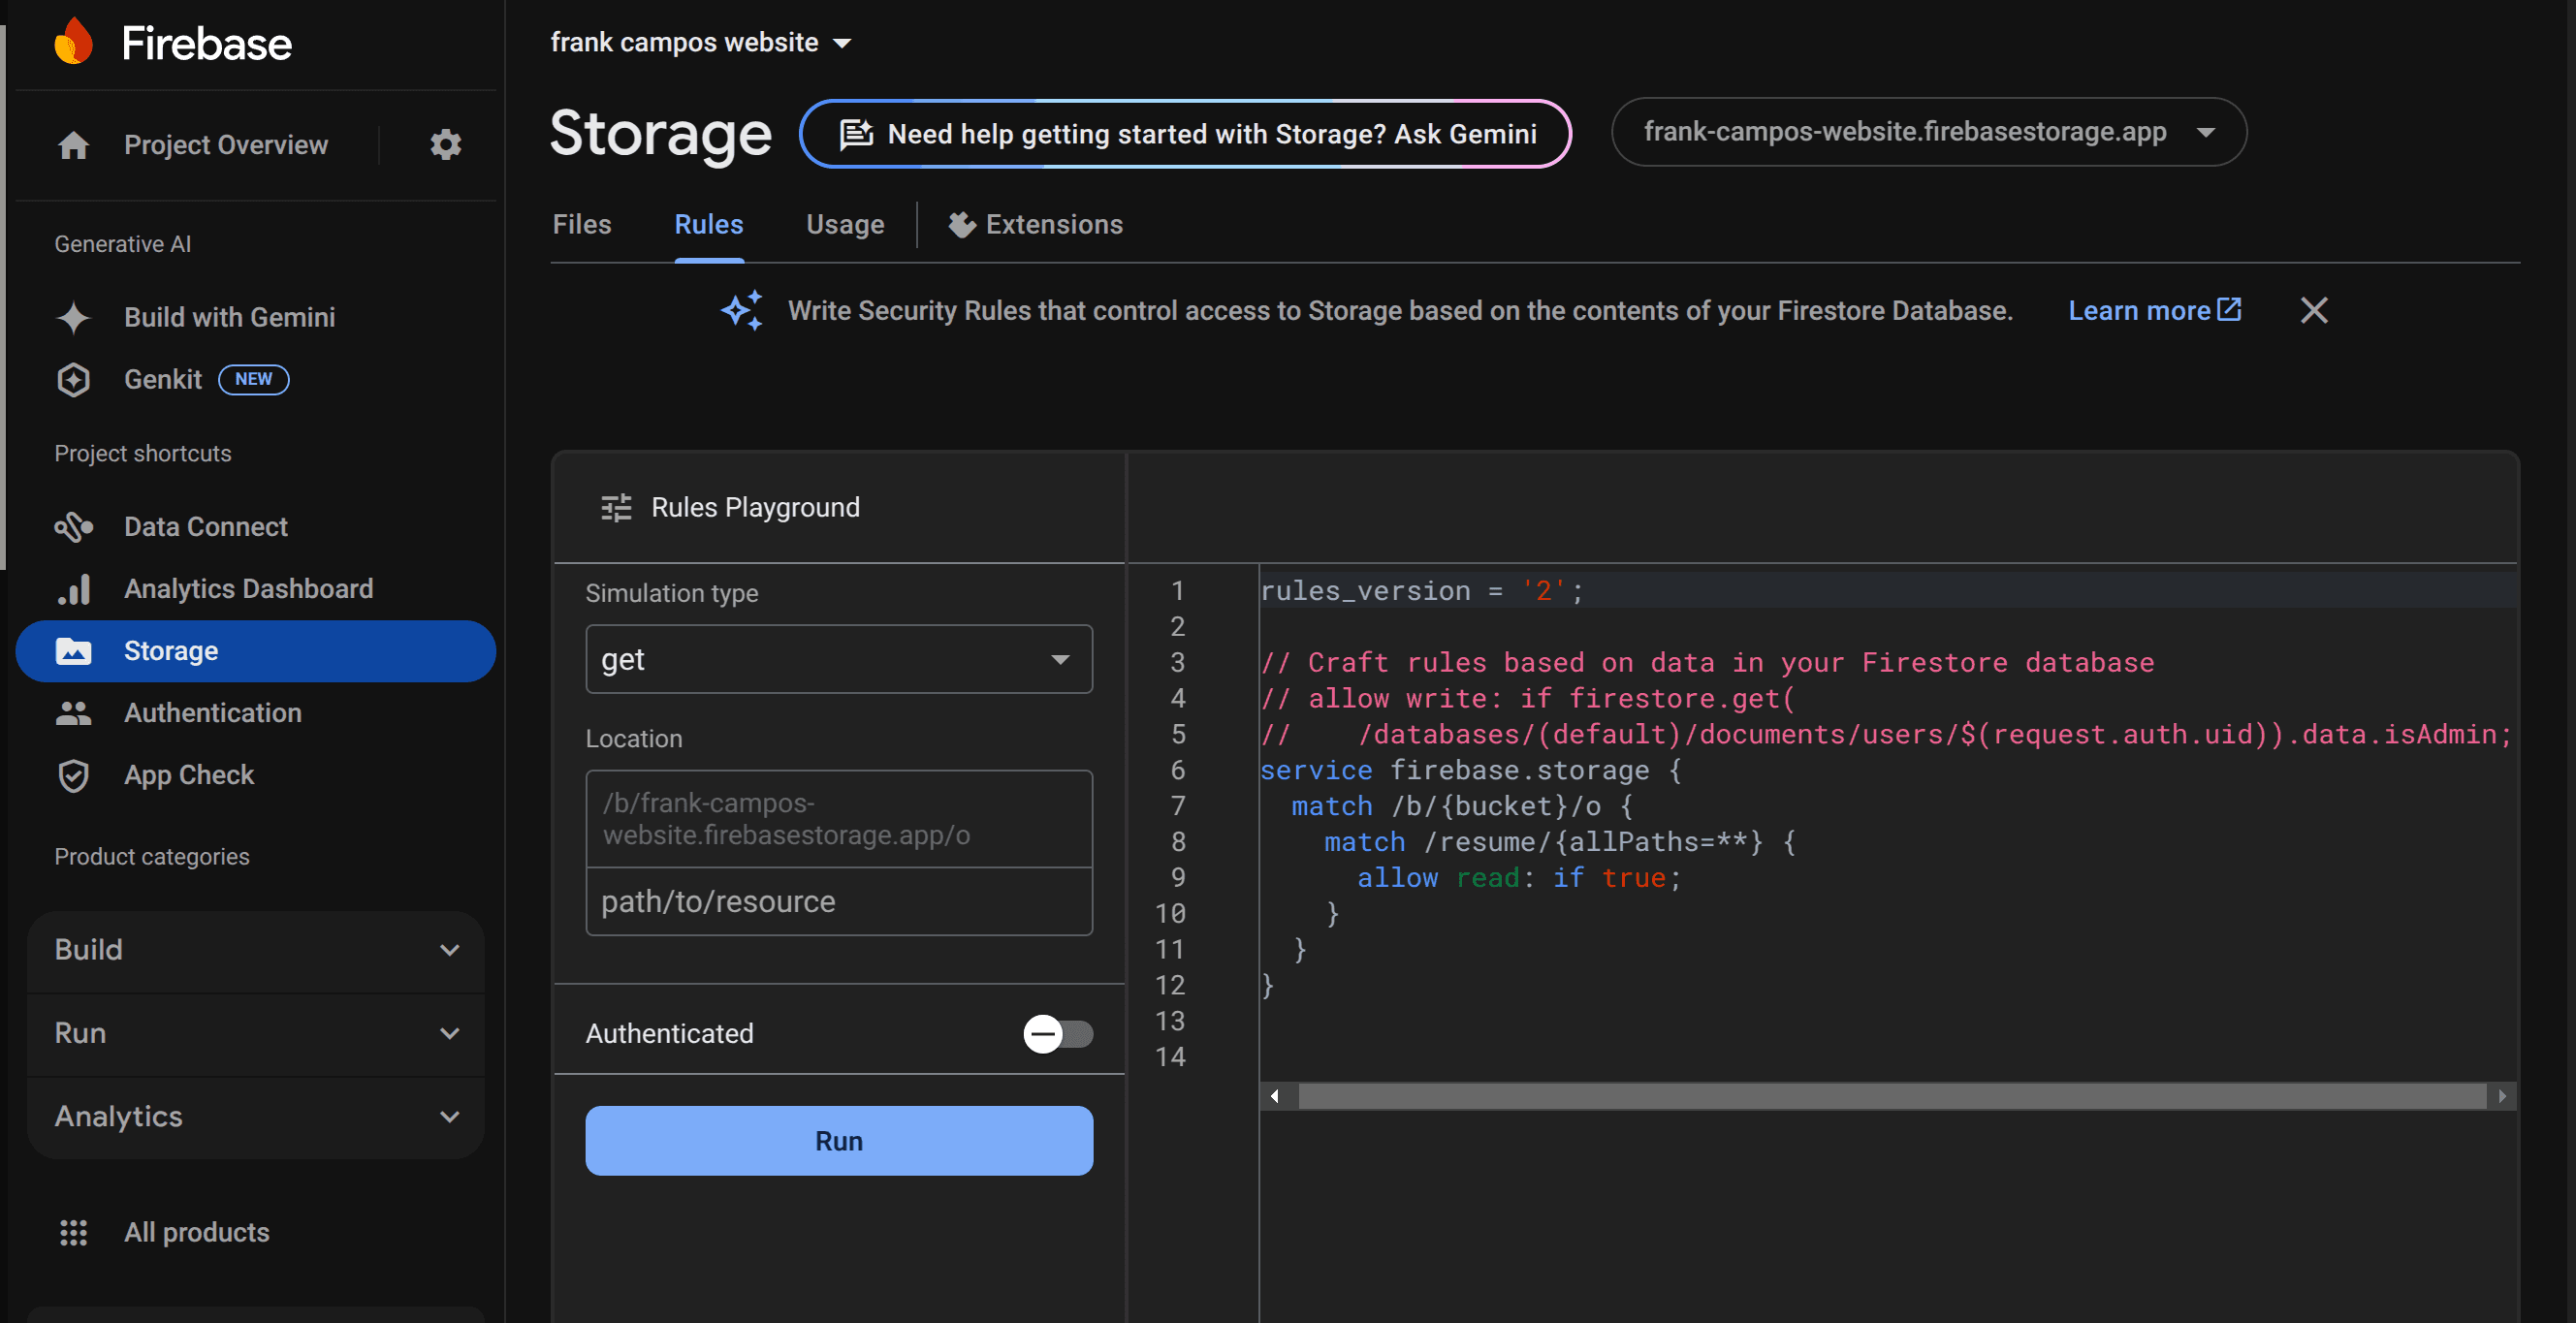Open Project Overview home icon

tap(74, 145)
